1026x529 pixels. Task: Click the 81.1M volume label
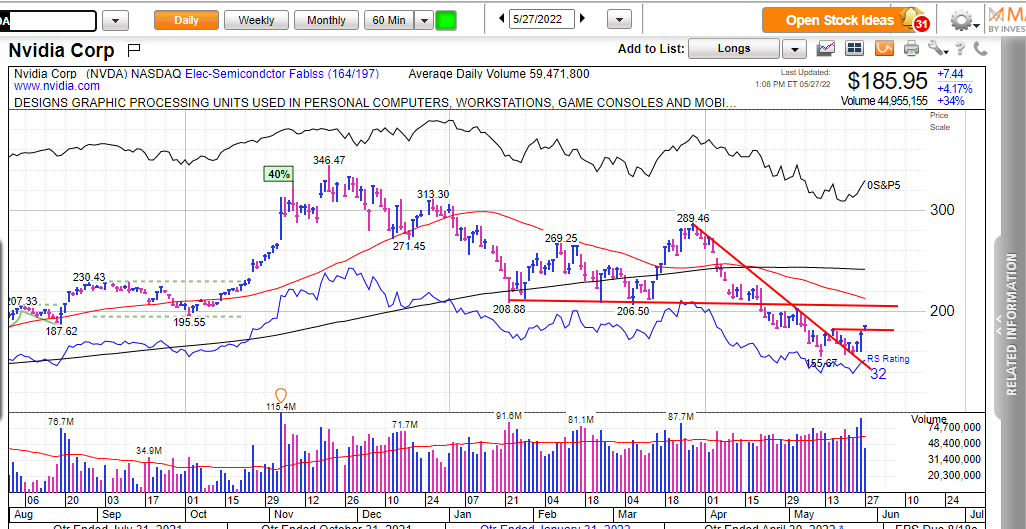pyautogui.click(x=580, y=419)
